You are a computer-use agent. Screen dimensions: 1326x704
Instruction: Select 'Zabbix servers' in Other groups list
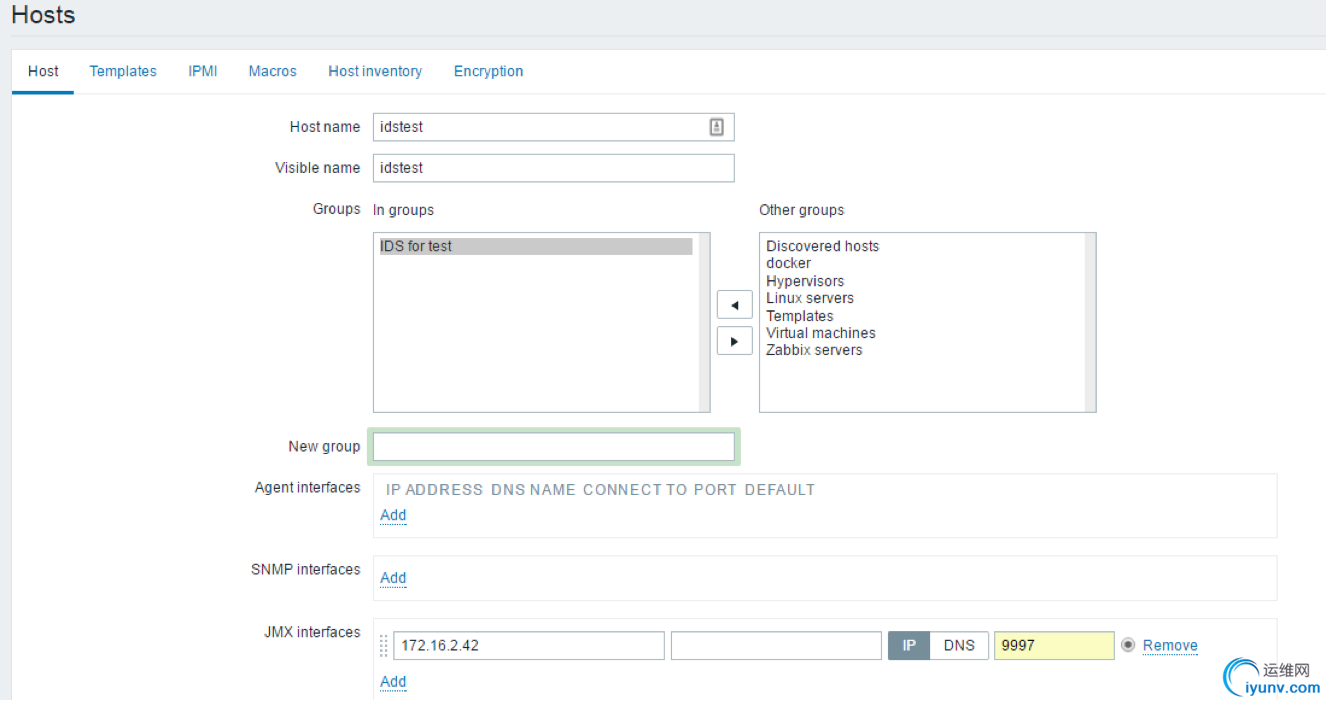(814, 350)
